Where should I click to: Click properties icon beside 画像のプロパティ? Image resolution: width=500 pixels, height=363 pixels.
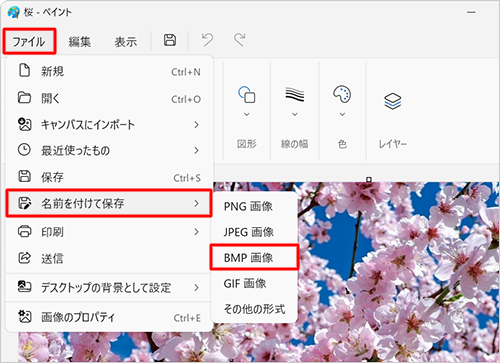coord(24,316)
